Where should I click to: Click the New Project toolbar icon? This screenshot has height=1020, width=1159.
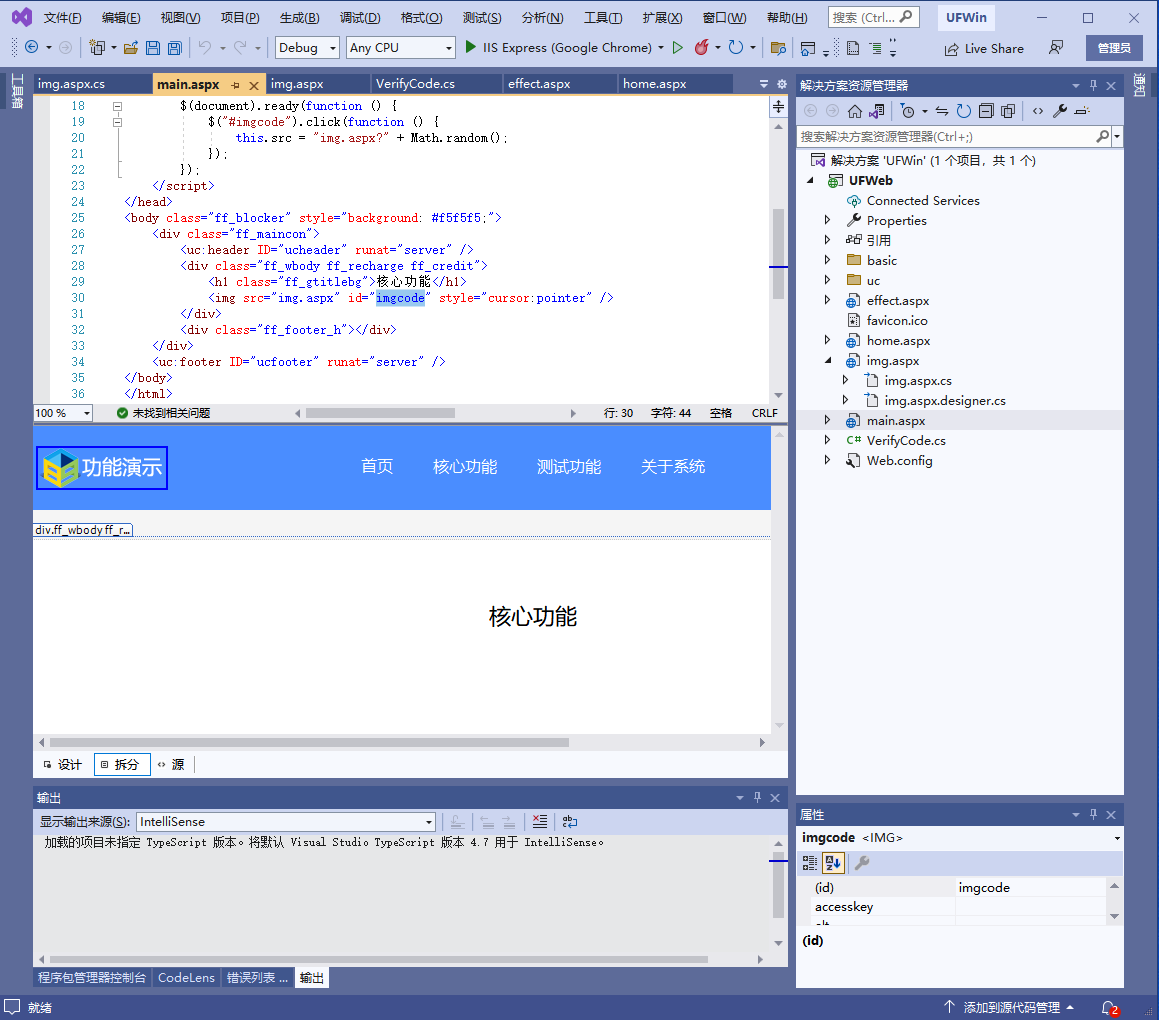tap(97, 47)
